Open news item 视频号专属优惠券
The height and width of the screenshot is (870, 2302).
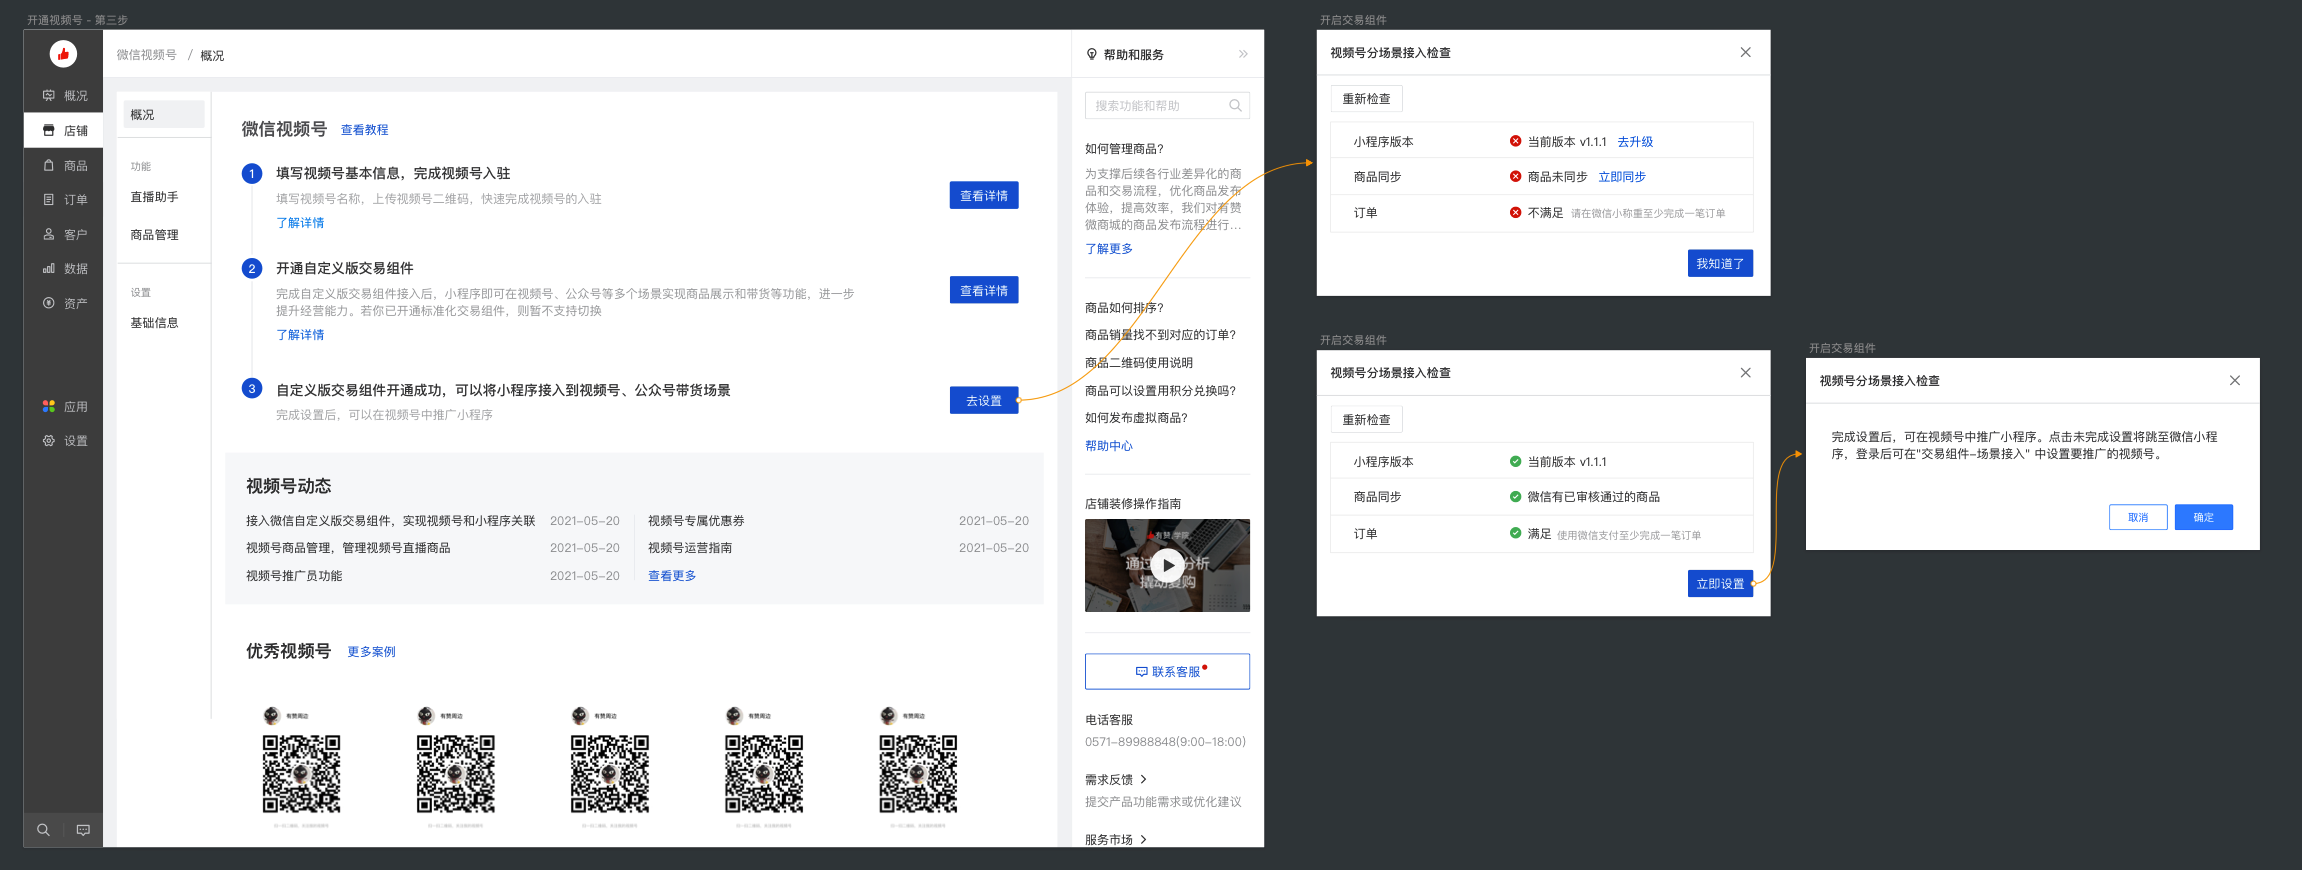pyautogui.click(x=696, y=520)
